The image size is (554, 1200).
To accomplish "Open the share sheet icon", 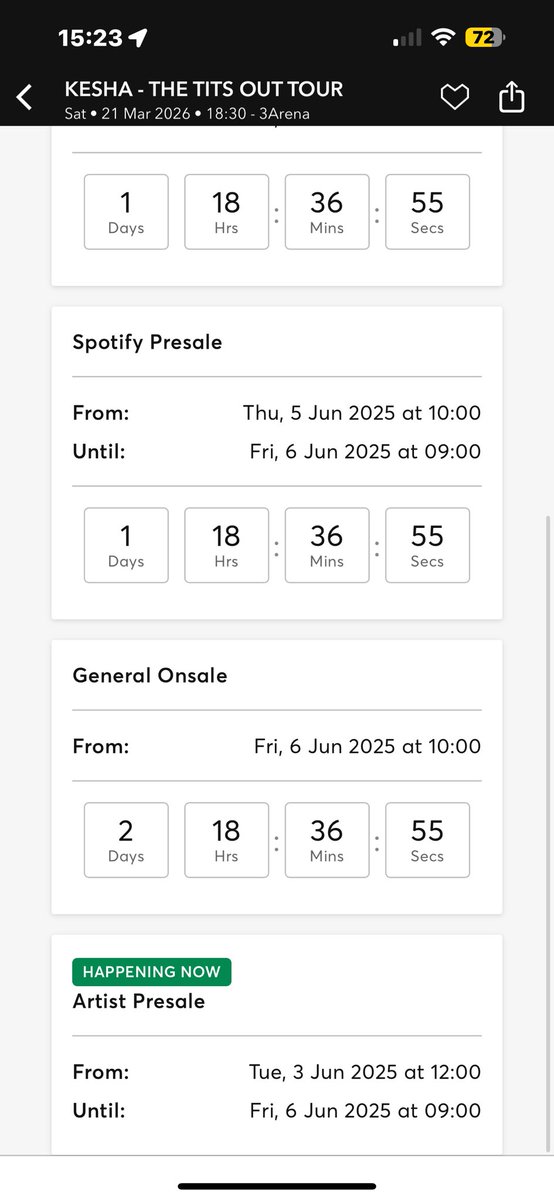I will pos(511,96).
